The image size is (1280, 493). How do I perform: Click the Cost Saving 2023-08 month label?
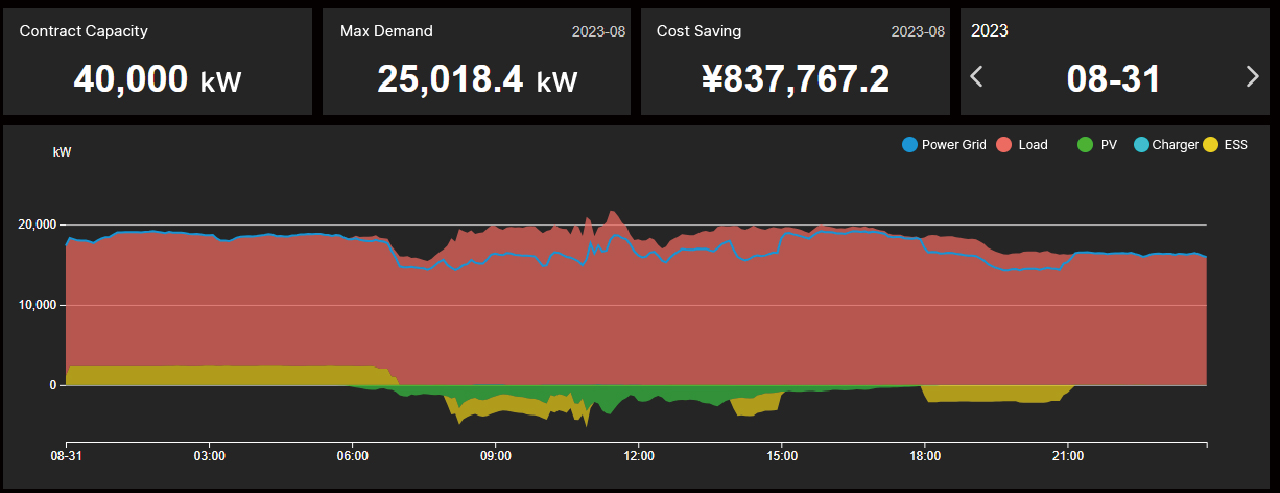917,31
